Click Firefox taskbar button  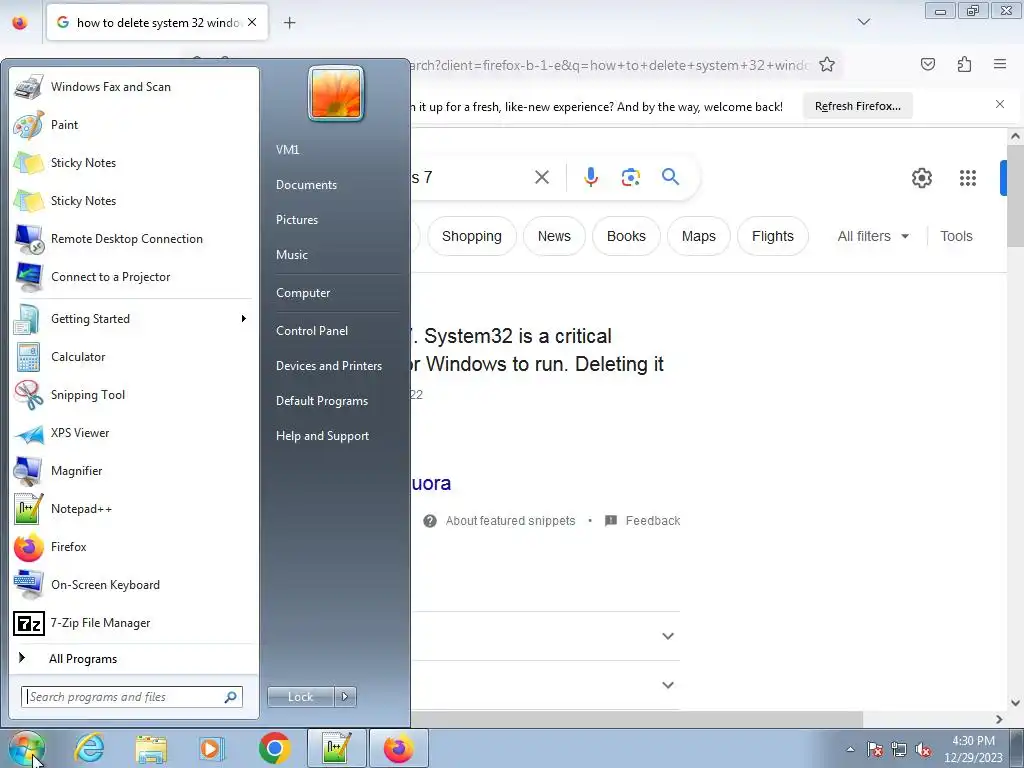point(399,748)
